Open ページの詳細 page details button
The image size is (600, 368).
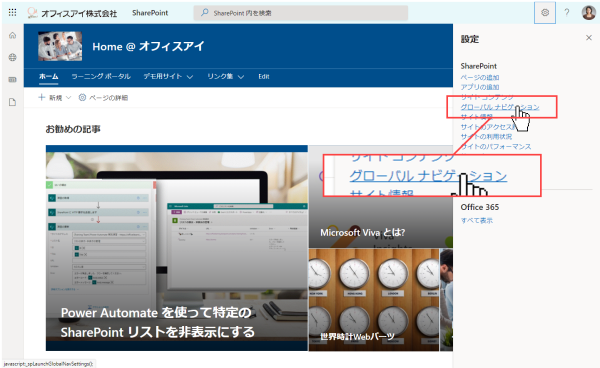tap(103, 98)
